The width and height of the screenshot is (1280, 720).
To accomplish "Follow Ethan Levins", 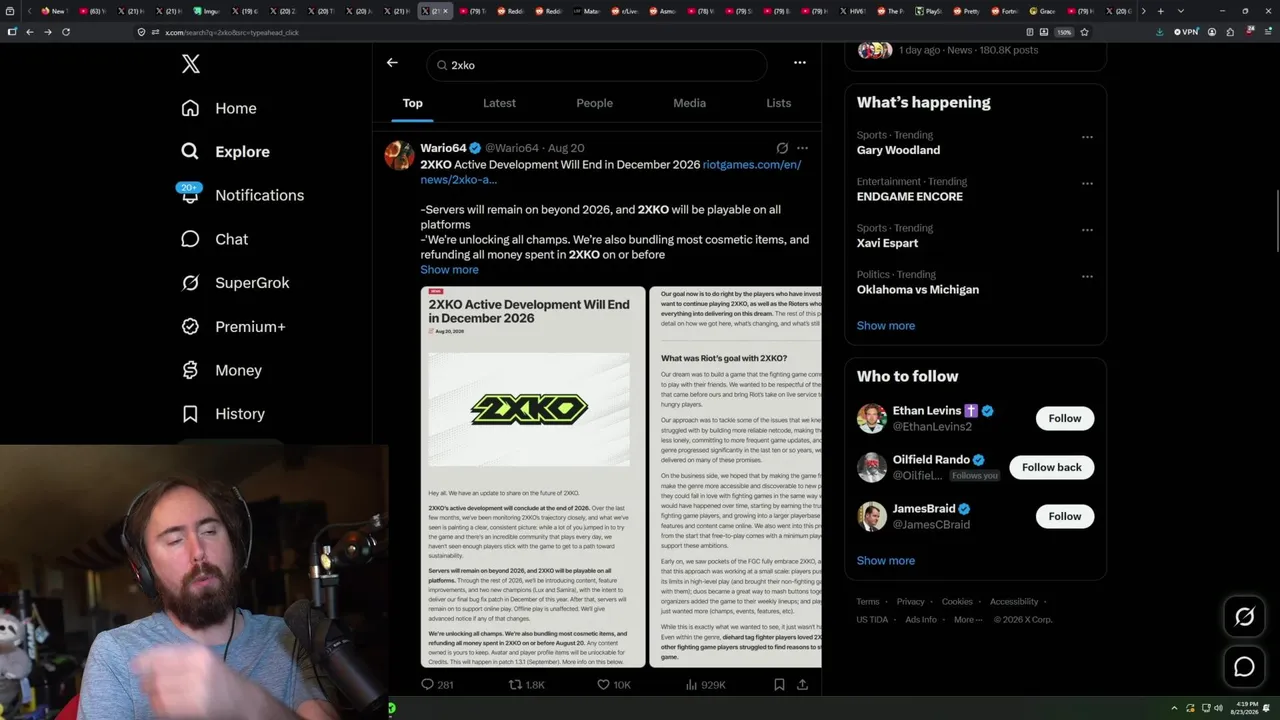I will (1064, 418).
